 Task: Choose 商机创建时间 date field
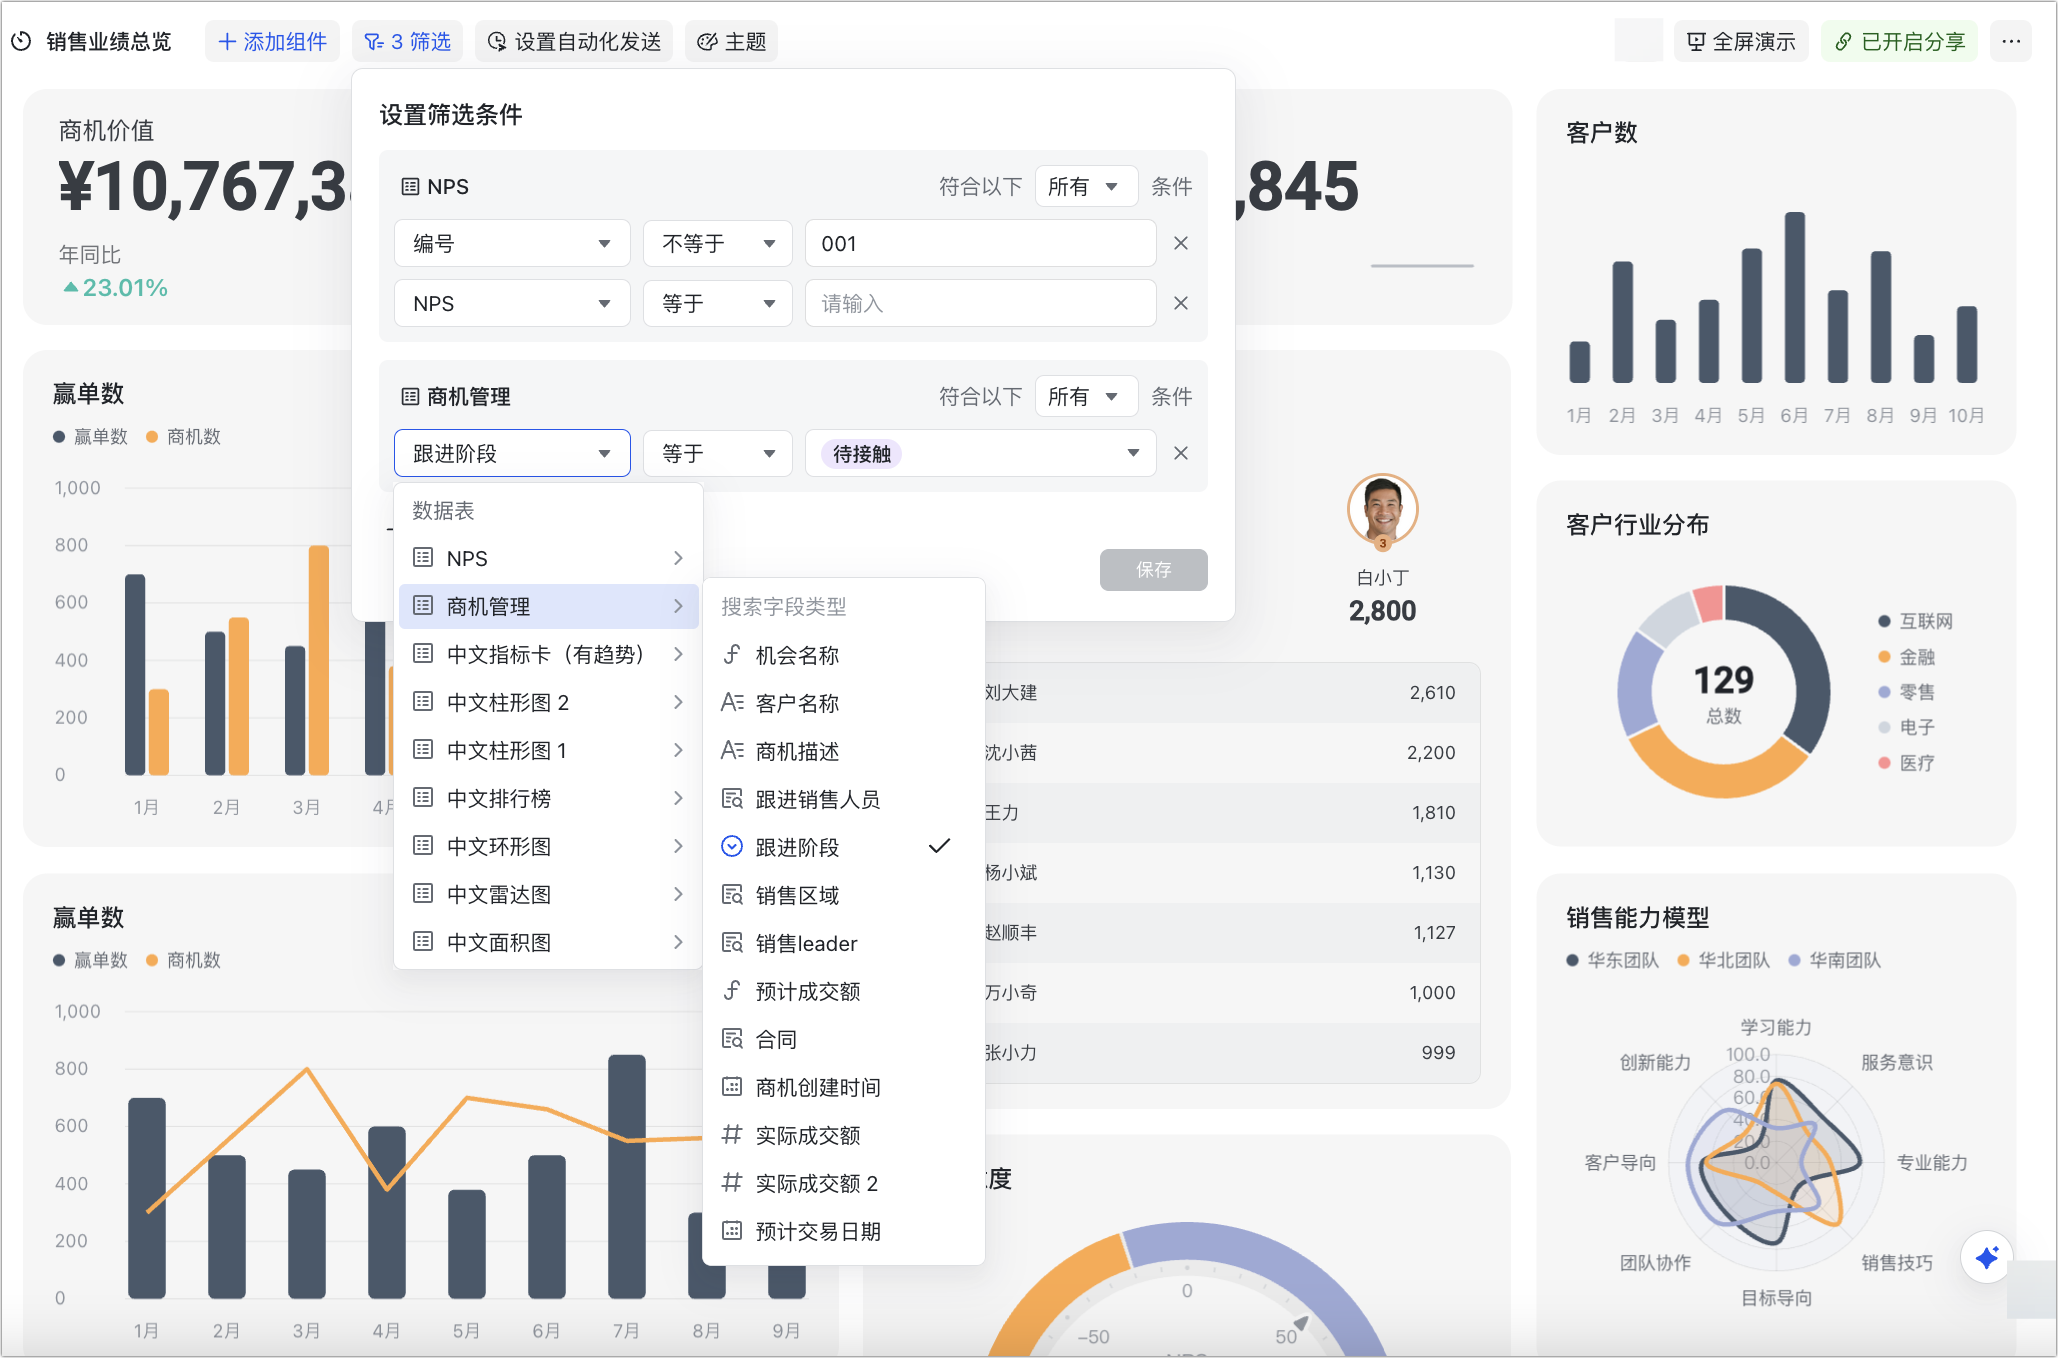pos(843,1087)
